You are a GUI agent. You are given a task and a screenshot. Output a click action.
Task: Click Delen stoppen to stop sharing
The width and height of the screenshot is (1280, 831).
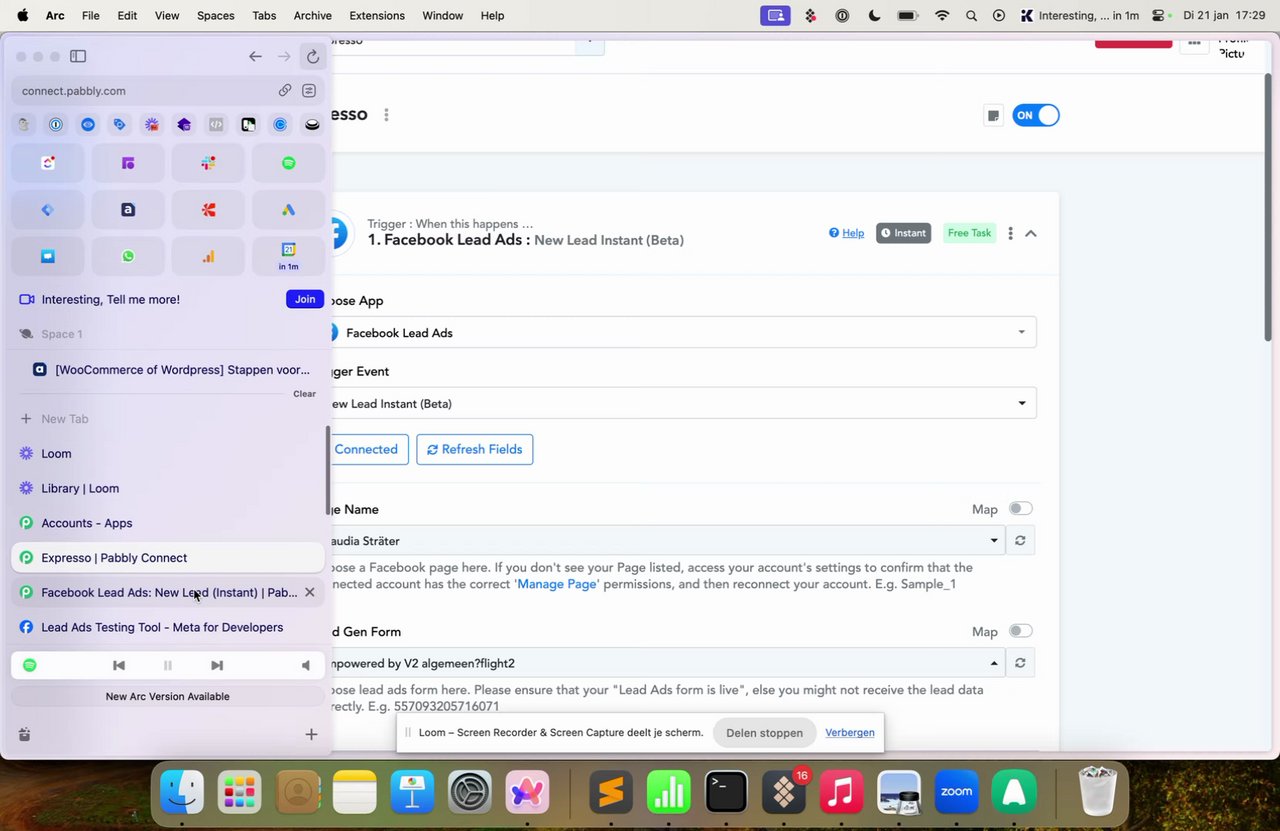coord(764,732)
